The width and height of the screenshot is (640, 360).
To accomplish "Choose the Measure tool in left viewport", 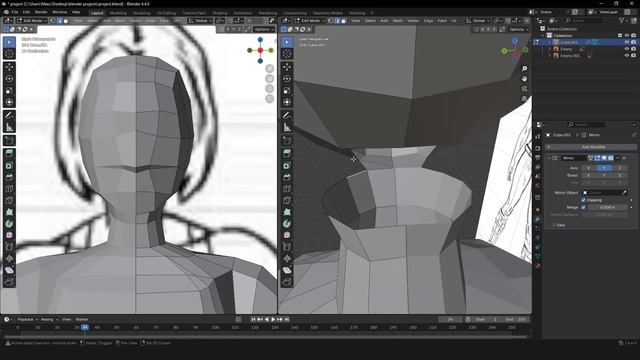I will click(x=9, y=127).
